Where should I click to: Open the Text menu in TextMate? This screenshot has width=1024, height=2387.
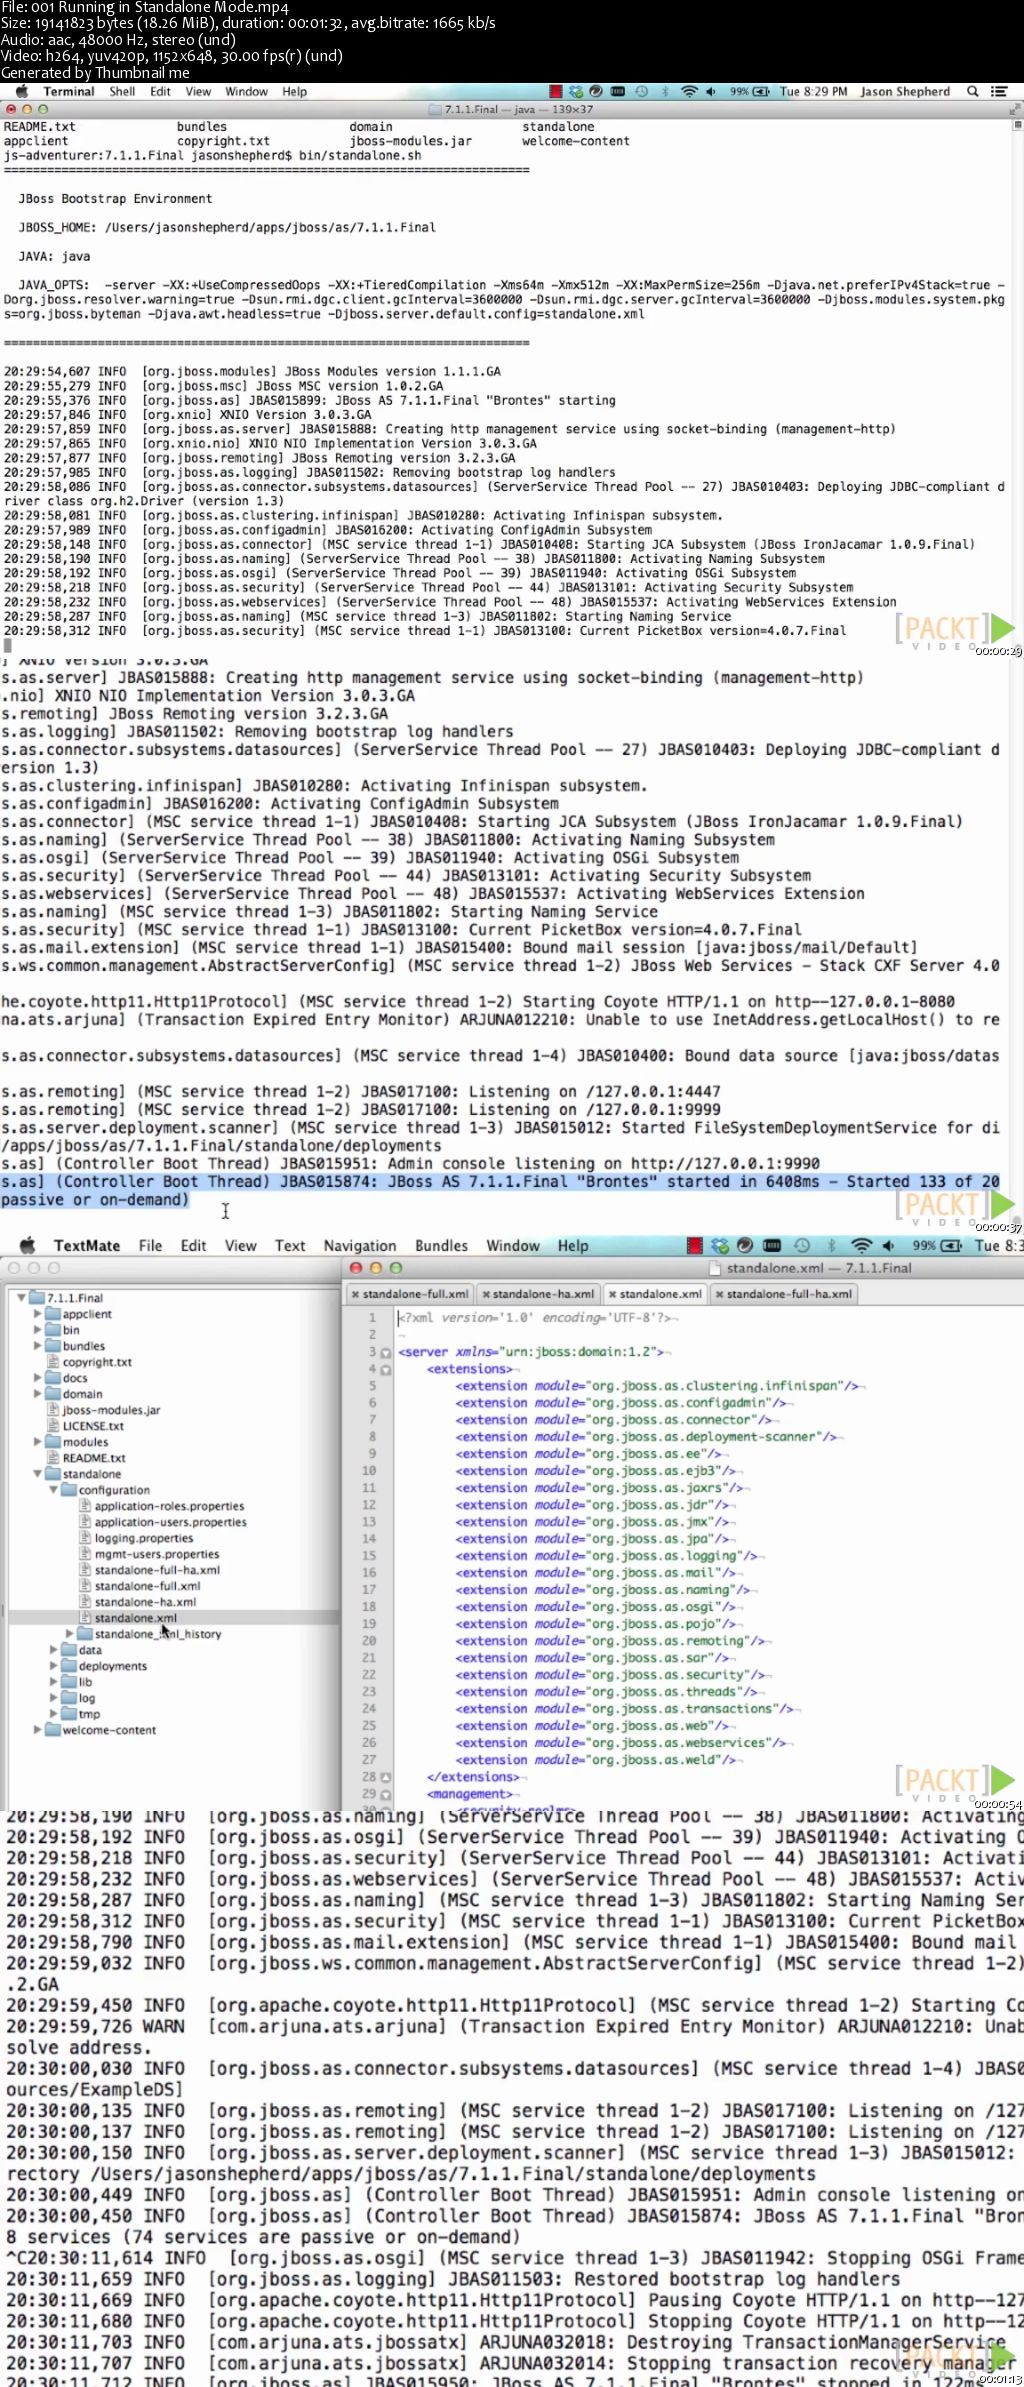point(290,1245)
